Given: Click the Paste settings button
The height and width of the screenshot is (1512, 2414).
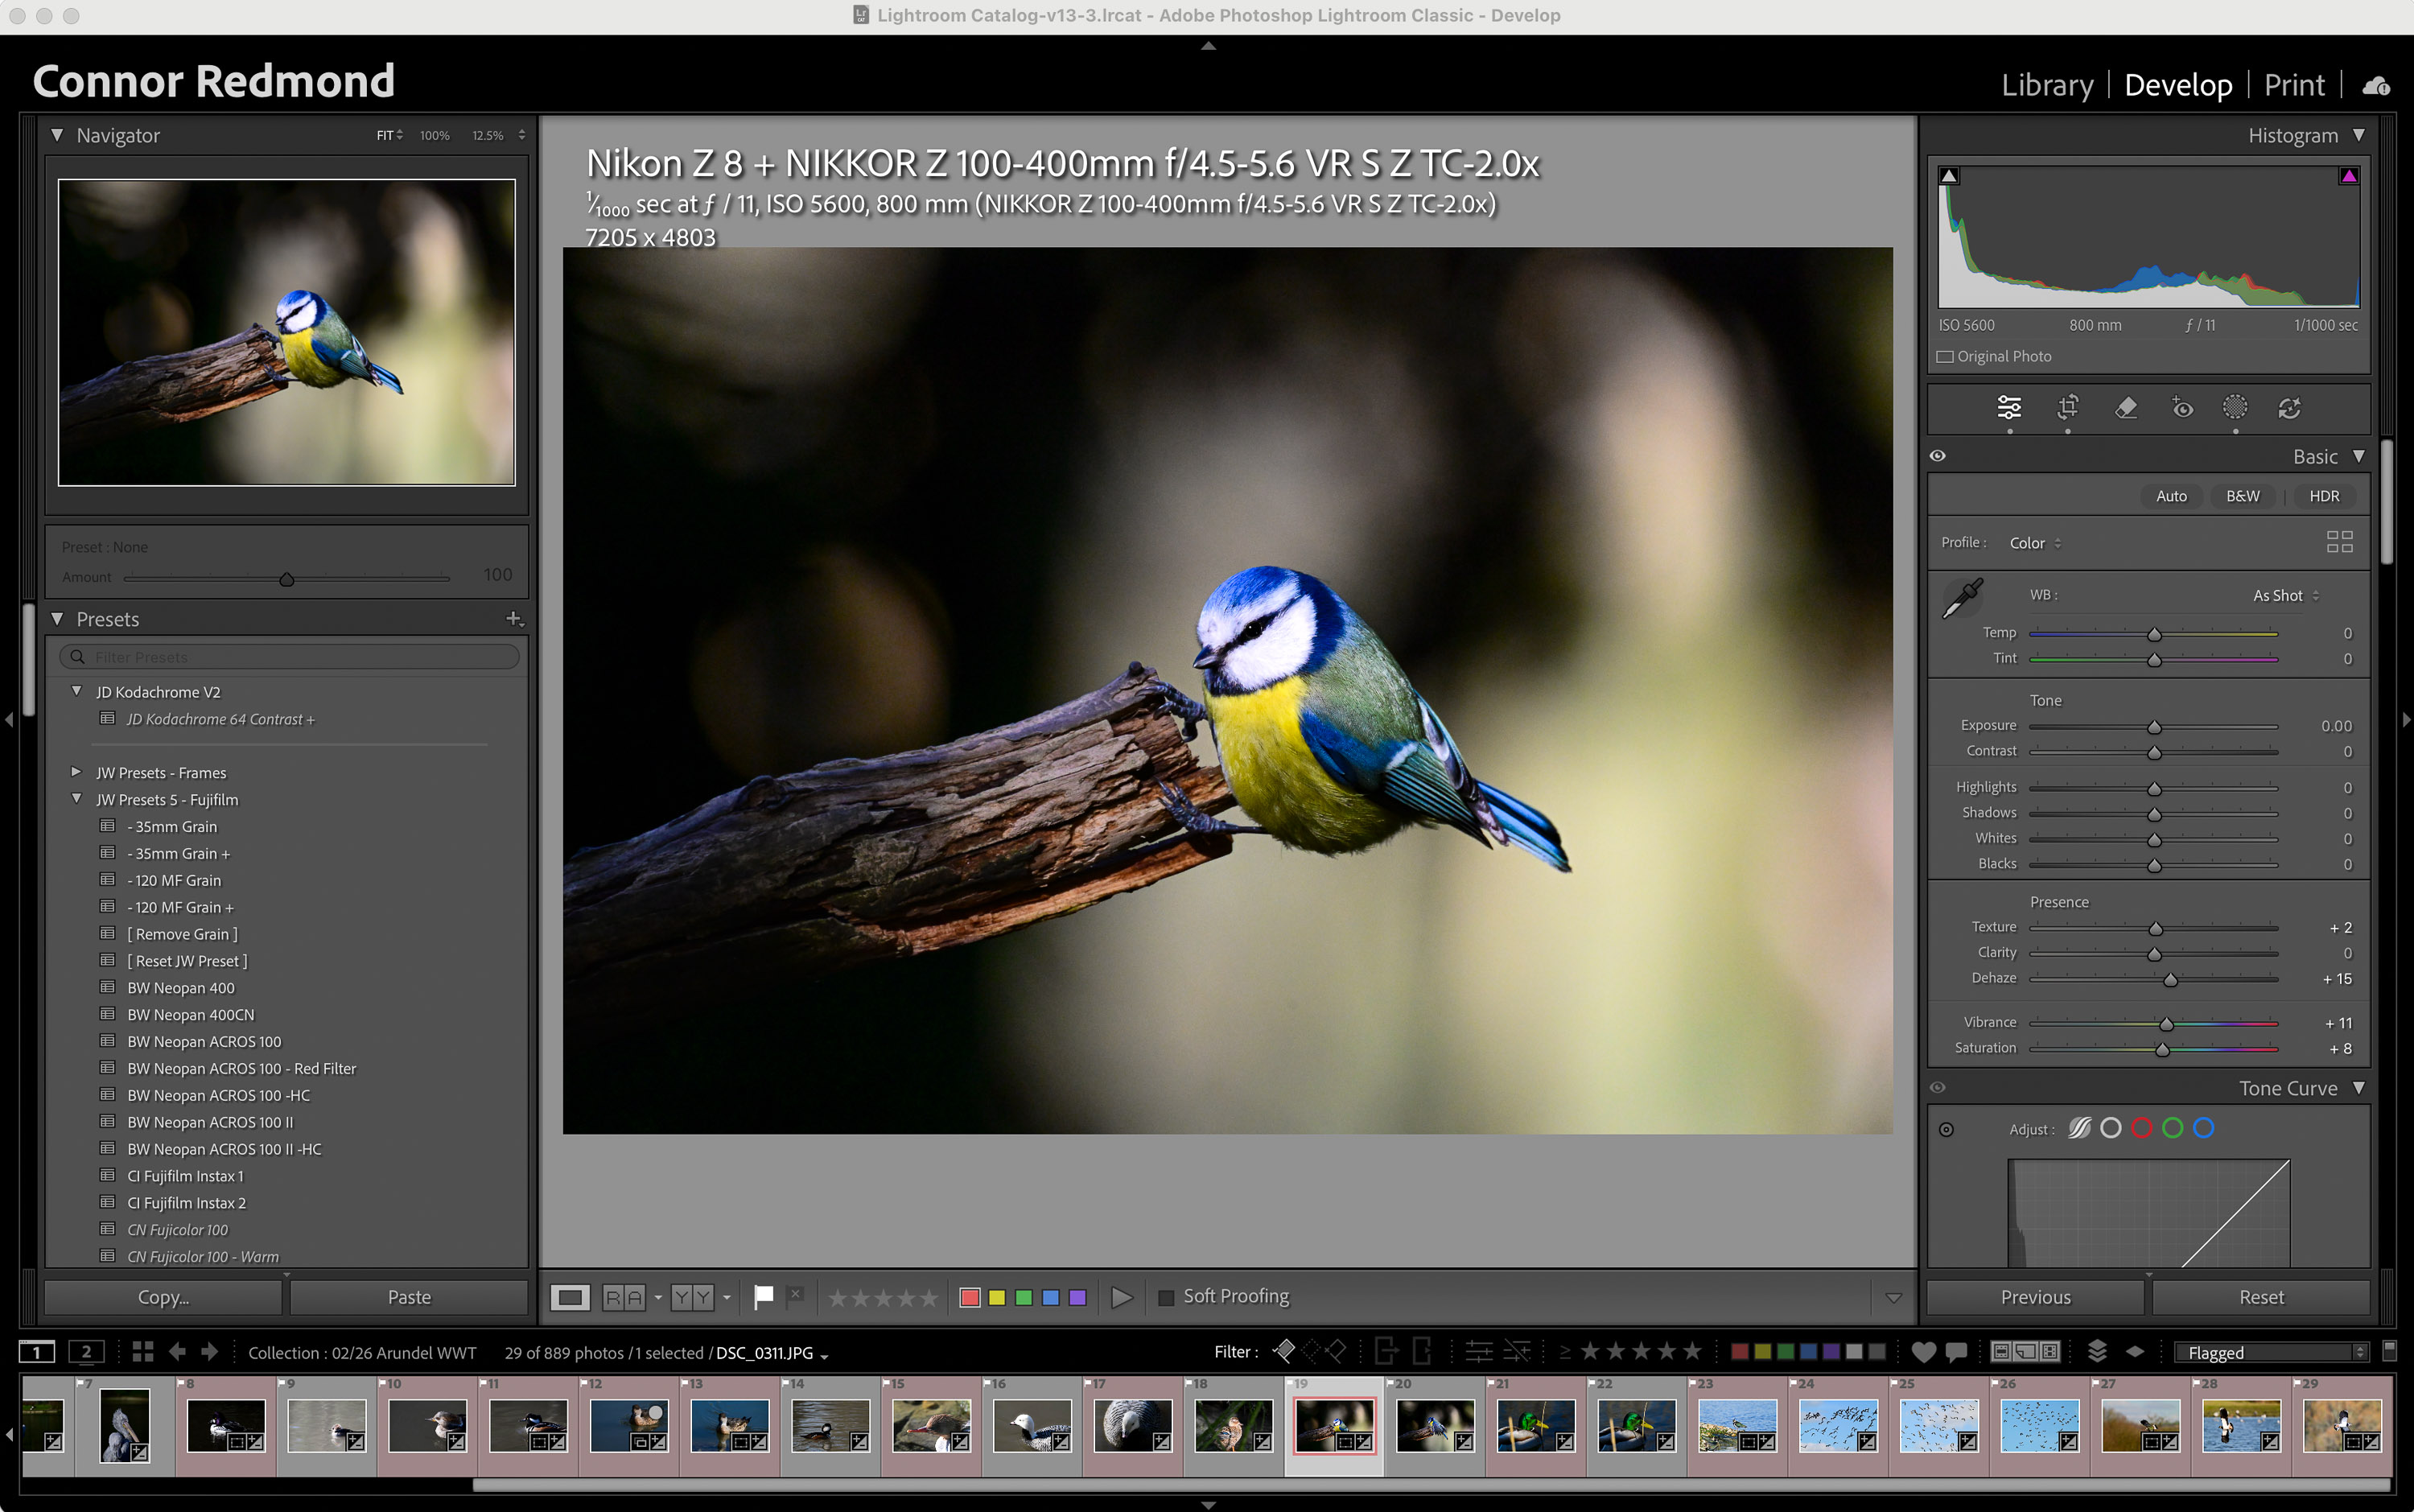Looking at the screenshot, I should (x=409, y=1297).
